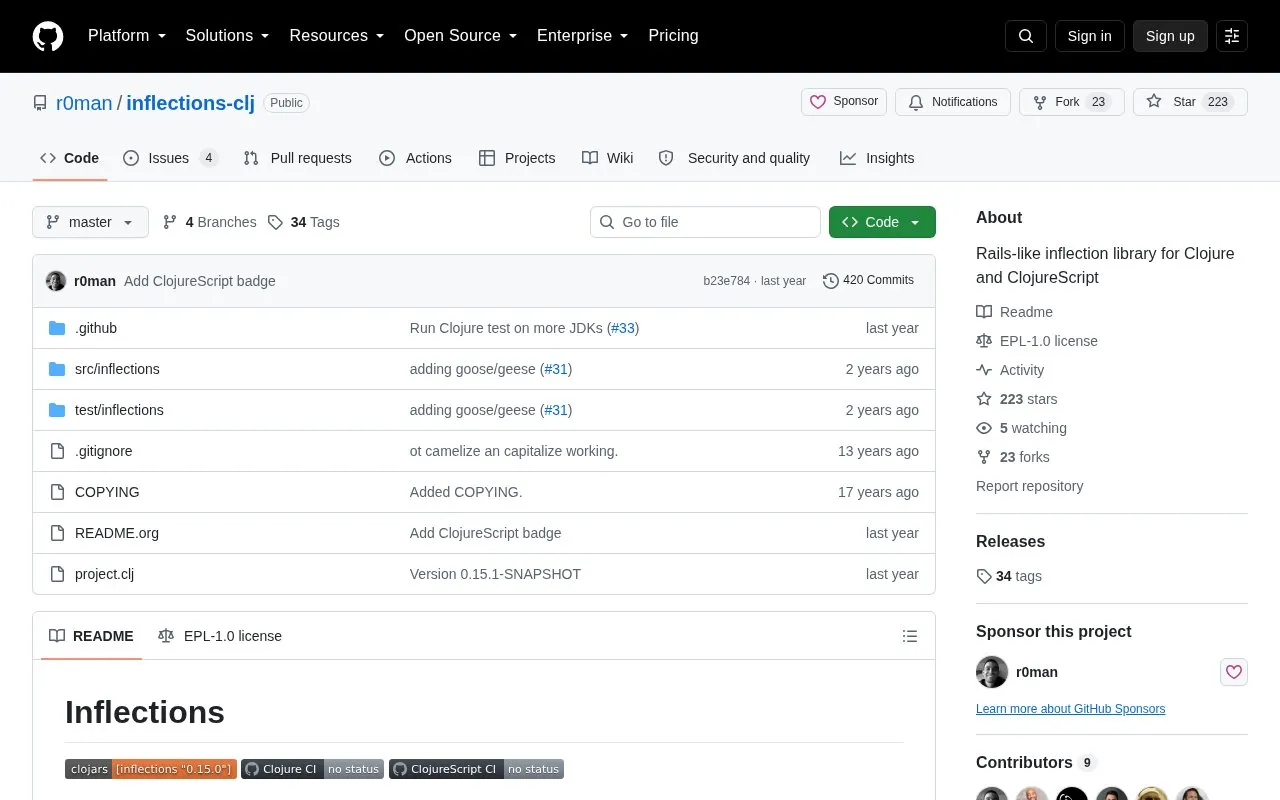Image resolution: width=1280 pixels, height=800 pixels.
Task: Switch to the Actions tab
Action: (415, 158)
